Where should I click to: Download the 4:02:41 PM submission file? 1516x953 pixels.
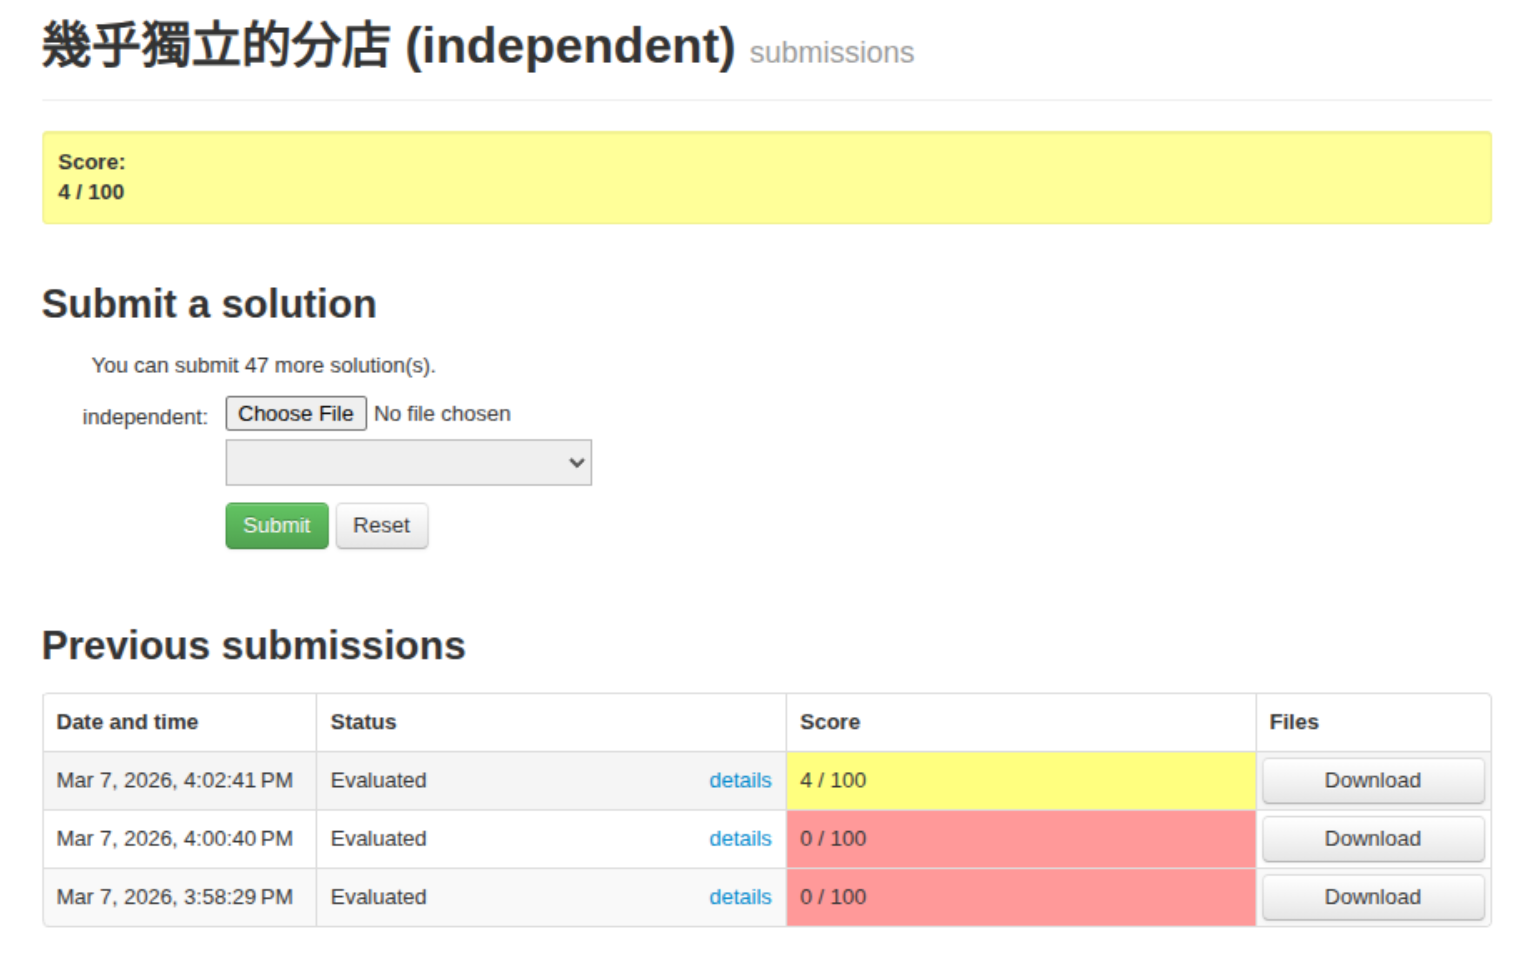[1371, 781]
